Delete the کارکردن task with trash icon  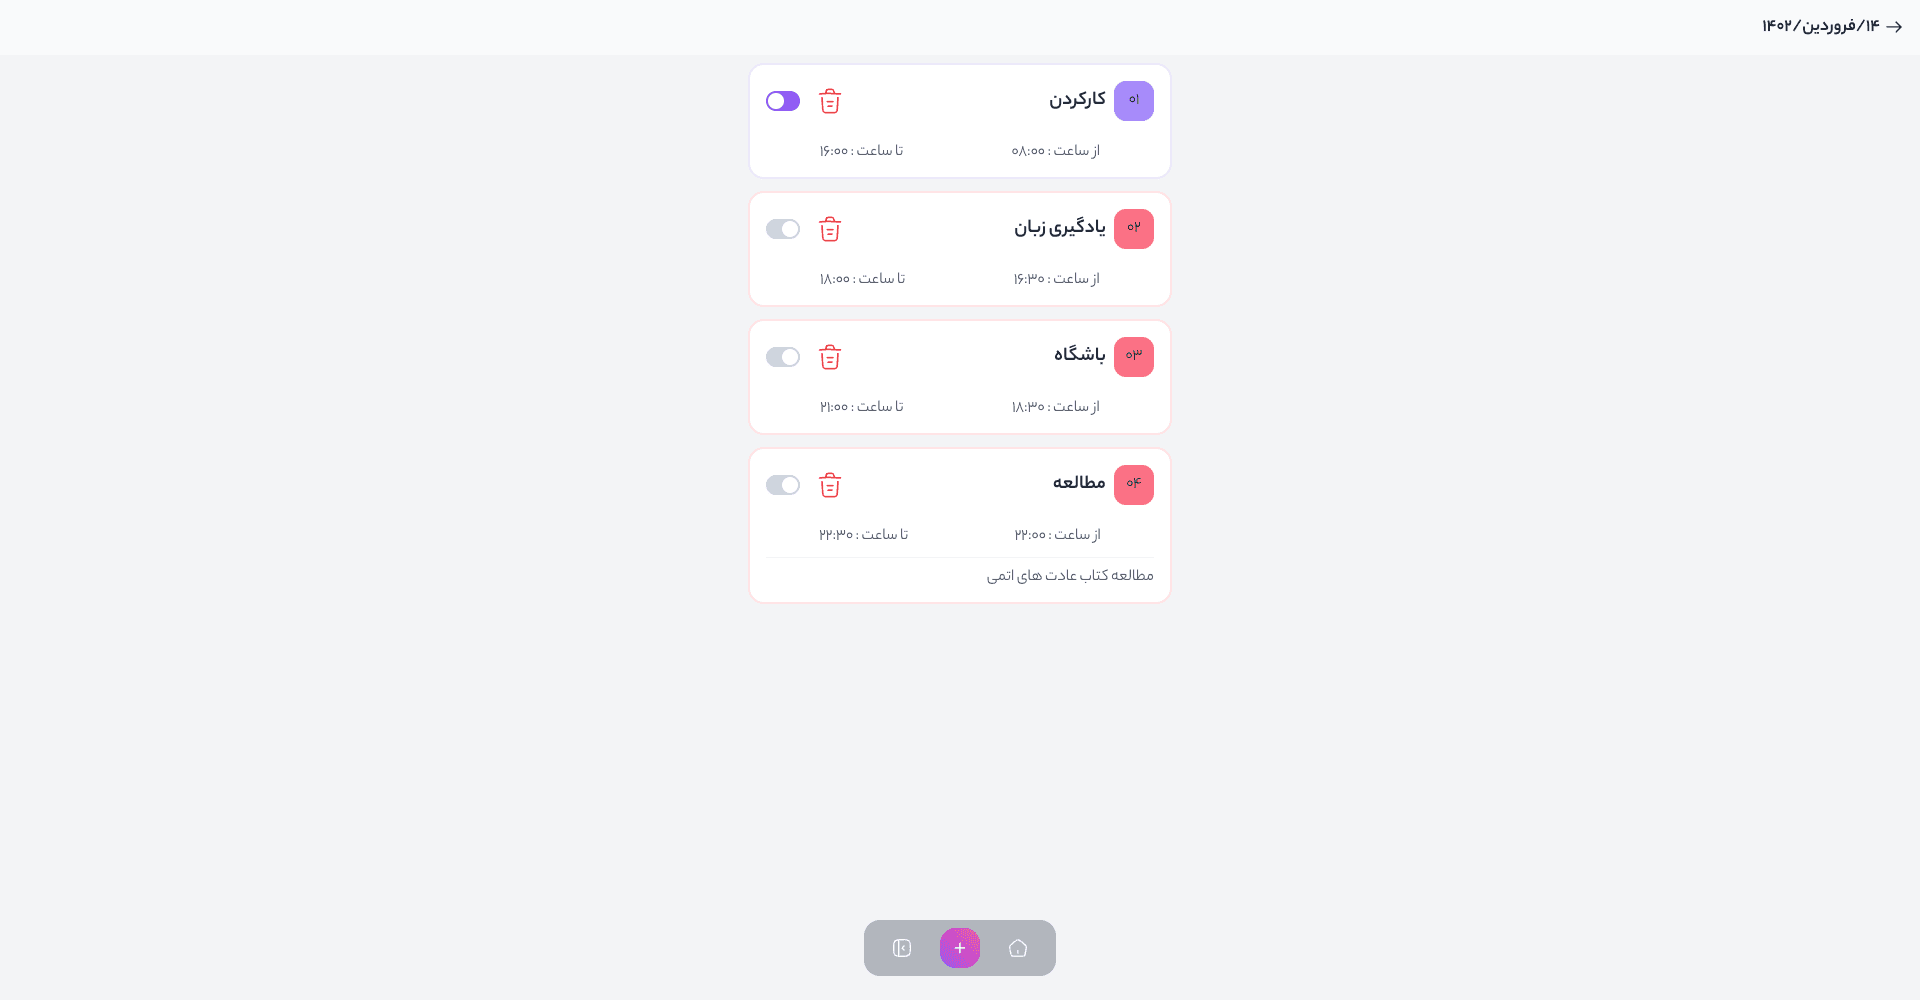[x=830, y=101]
